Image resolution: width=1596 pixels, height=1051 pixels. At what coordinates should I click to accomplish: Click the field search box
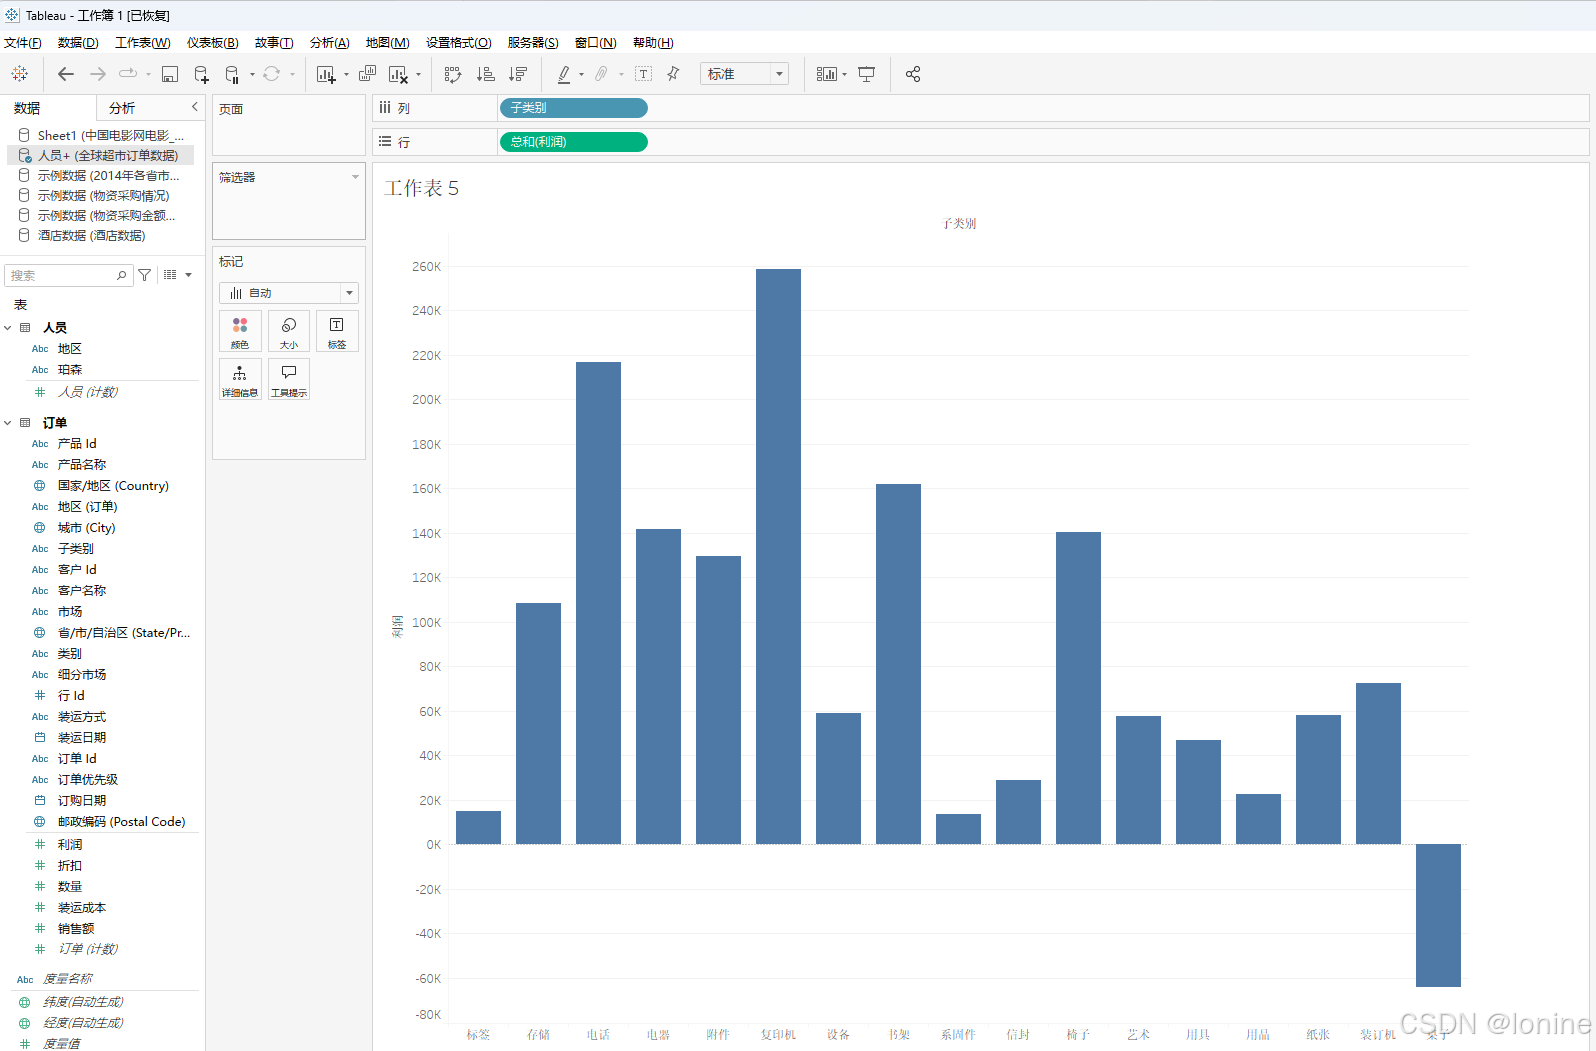[68, 275]
